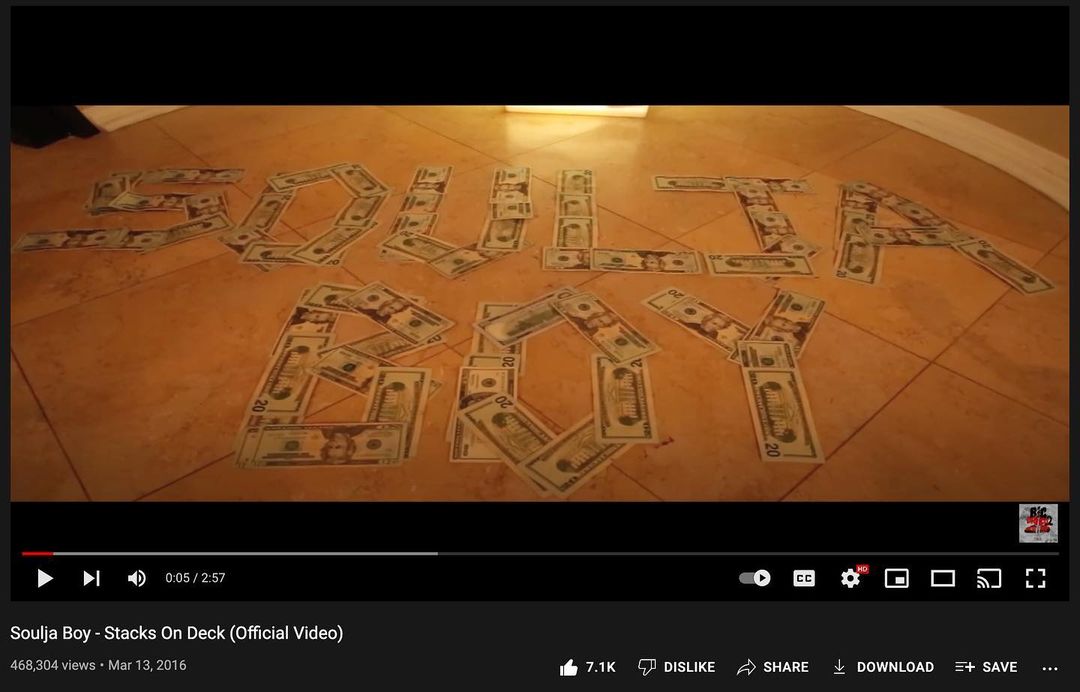Image resolution: width=1080 pixels, height=692 pixels.
Task: Click the channel watermark thumbnail
Action: (1038, 523)
